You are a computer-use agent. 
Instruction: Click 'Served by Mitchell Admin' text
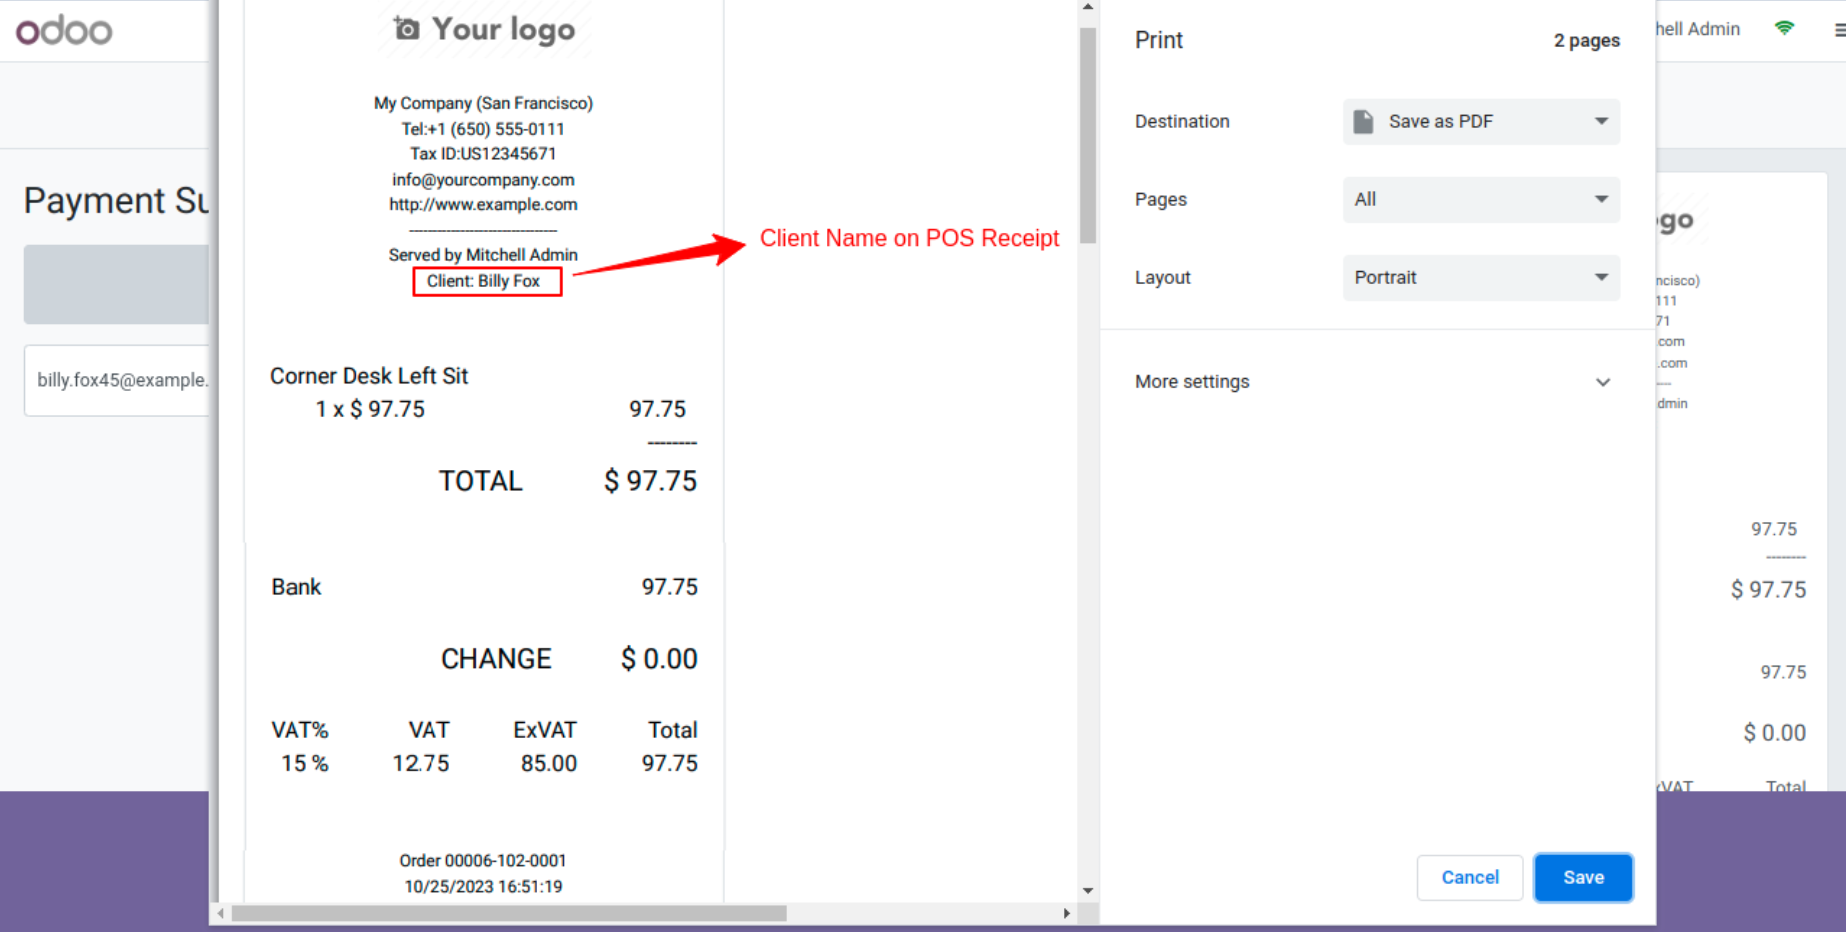483,255
